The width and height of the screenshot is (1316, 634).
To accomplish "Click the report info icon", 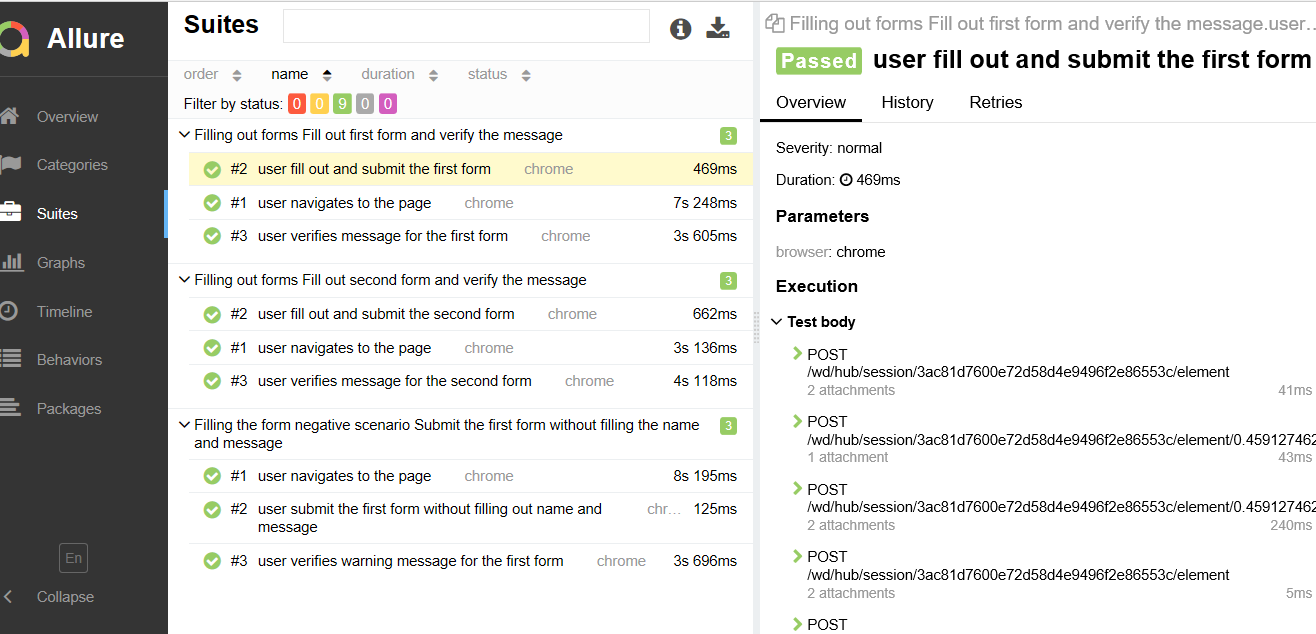I will coord(681,28).
